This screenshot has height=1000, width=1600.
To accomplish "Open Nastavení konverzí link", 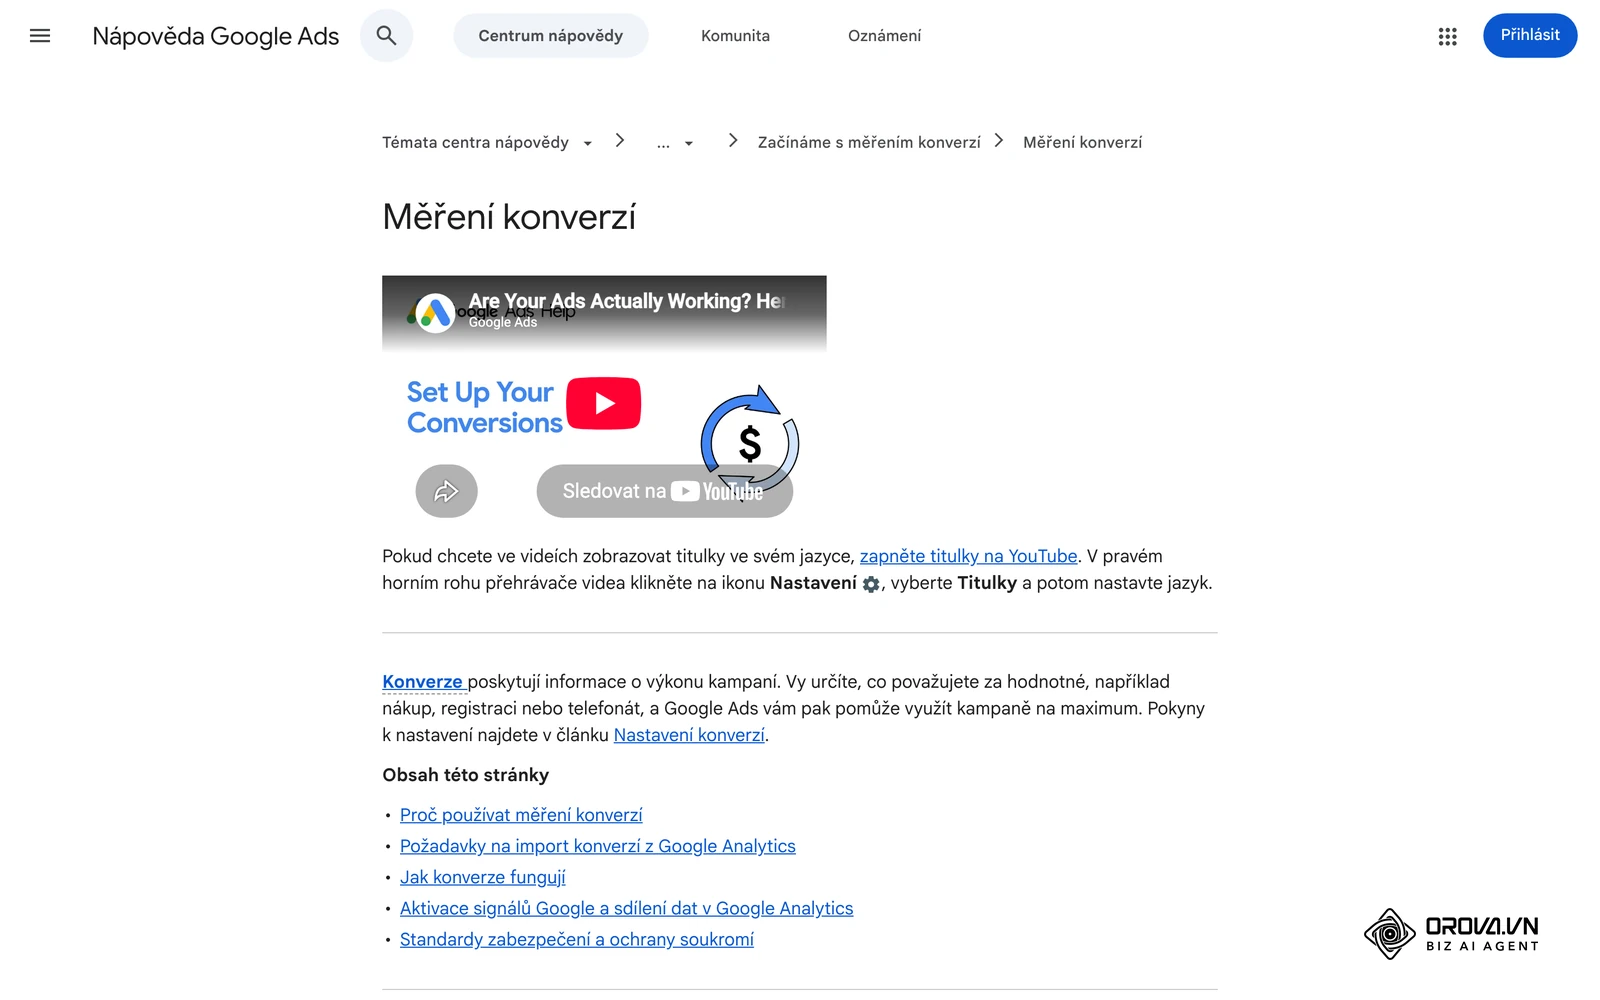I will 689,735.
